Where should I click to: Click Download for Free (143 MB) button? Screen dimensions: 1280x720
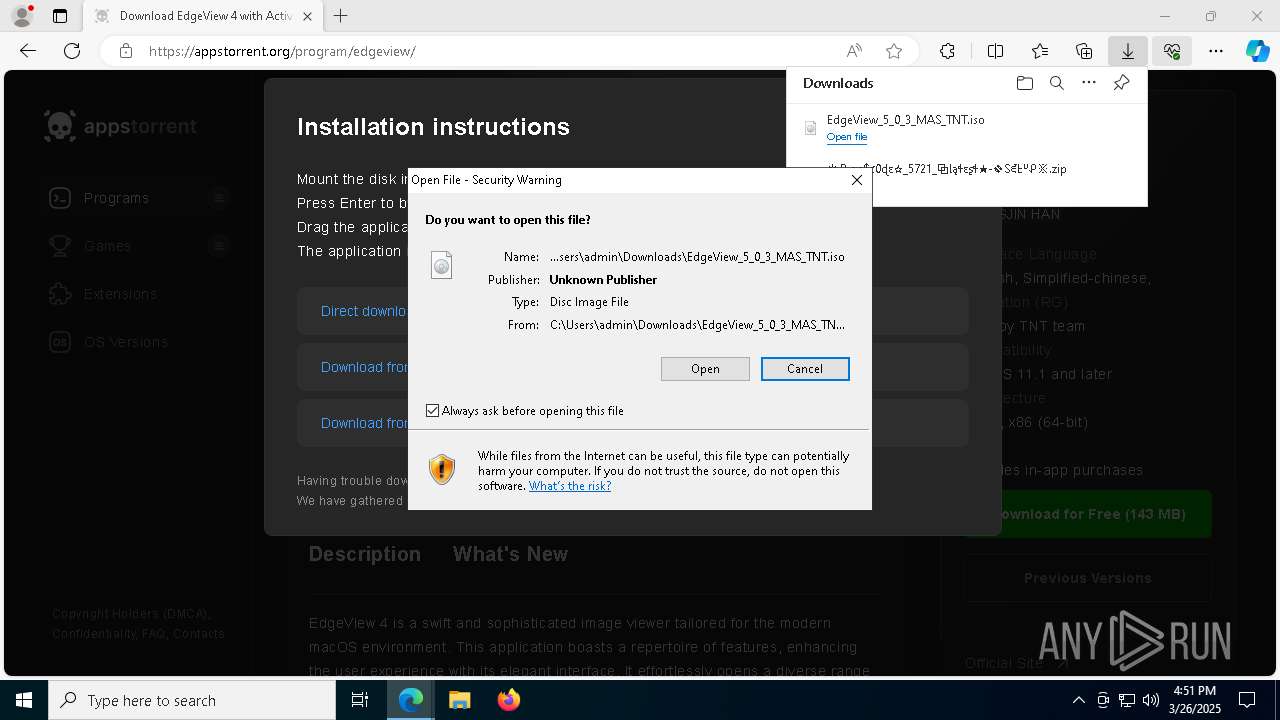1088,514
